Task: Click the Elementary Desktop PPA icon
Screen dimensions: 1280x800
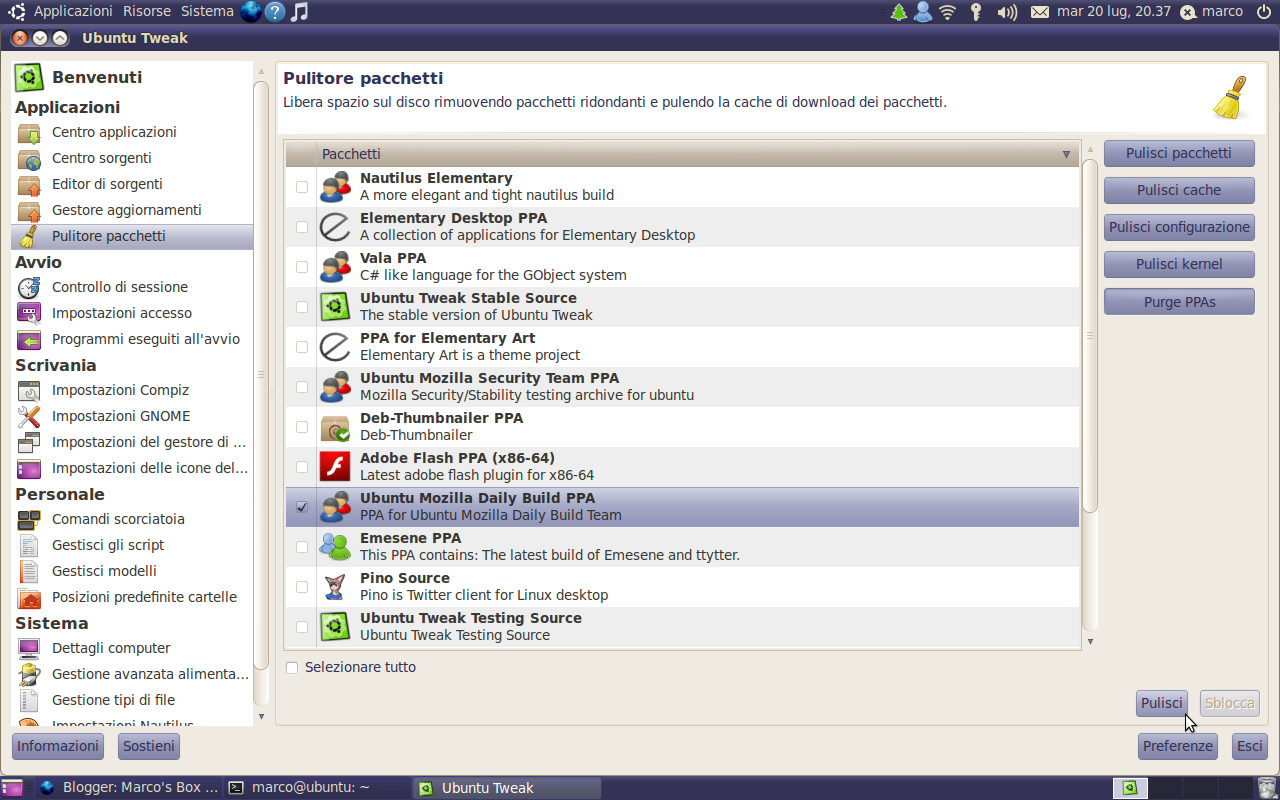Action: coord(335,227)
